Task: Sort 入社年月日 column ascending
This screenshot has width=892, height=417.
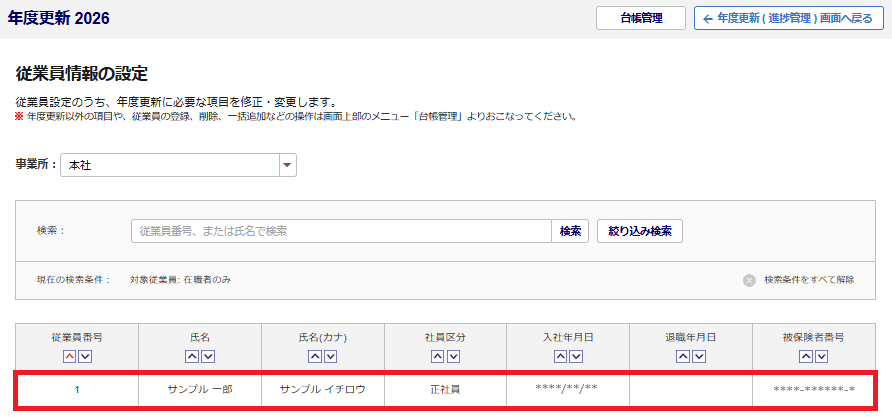Action: (561, 356)
